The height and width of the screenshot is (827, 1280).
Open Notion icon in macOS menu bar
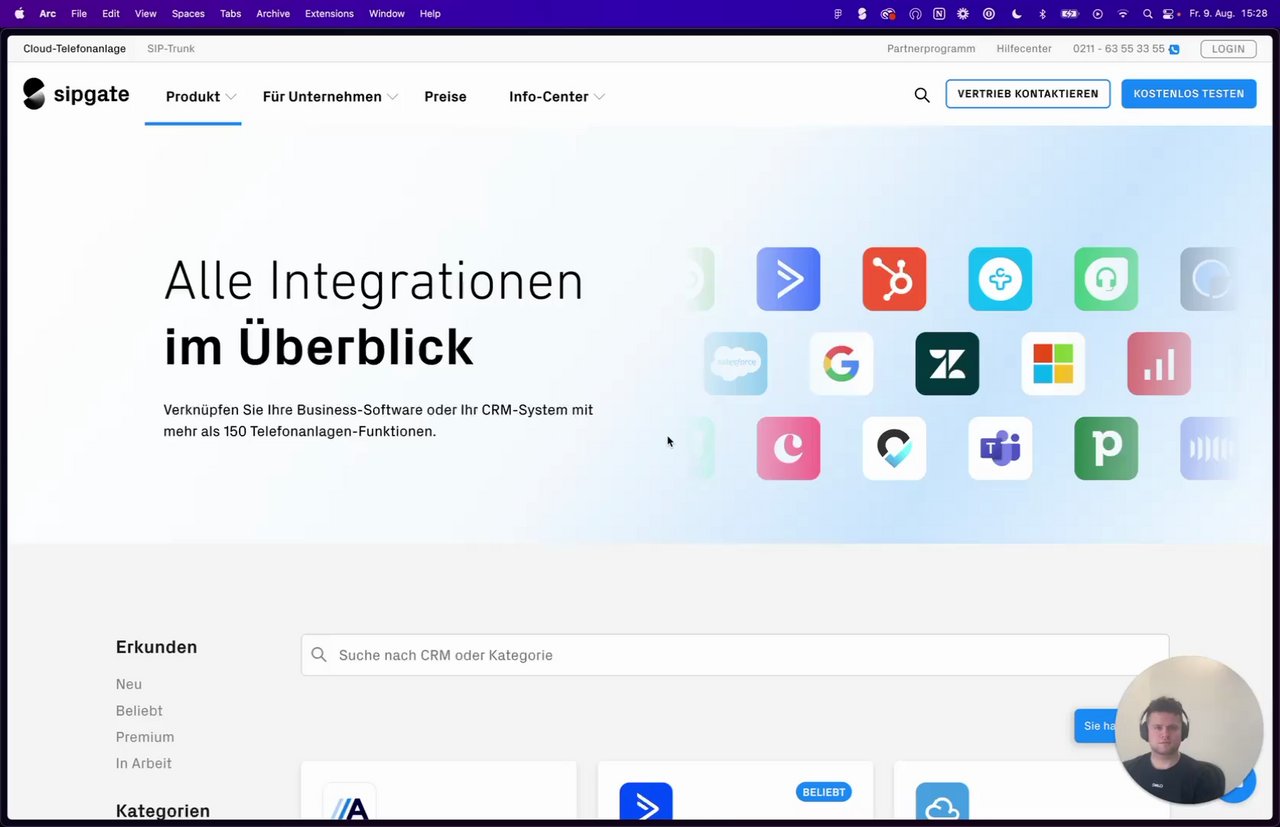pyautogui.click(x=939, y=14)
